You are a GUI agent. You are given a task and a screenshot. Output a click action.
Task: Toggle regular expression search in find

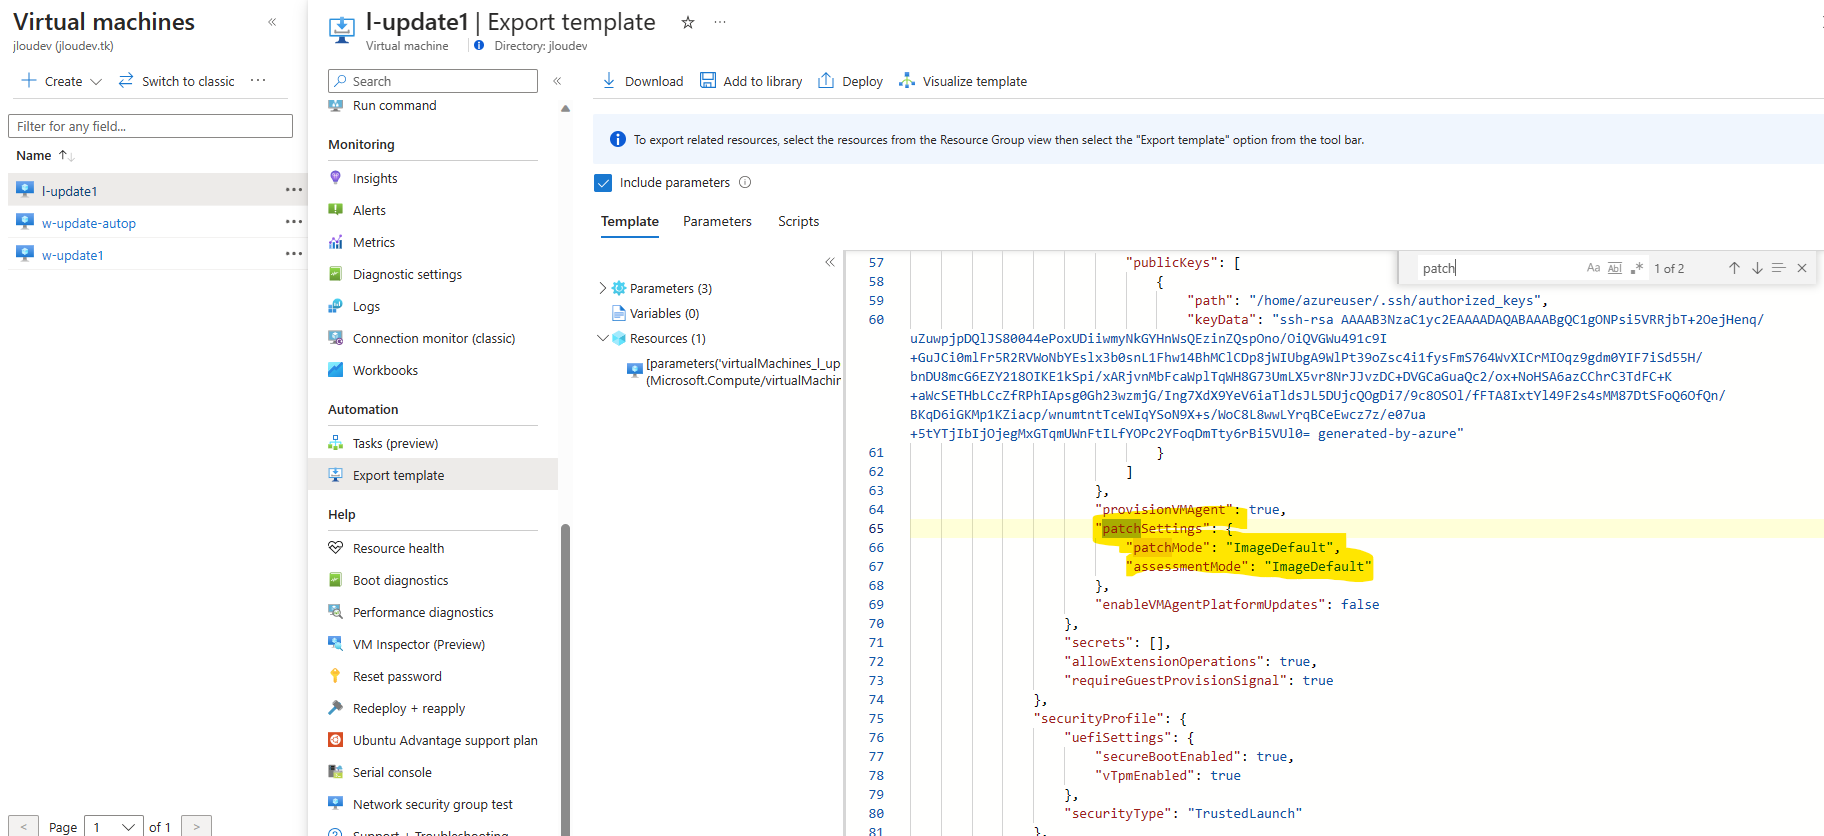coord(1637,268)
